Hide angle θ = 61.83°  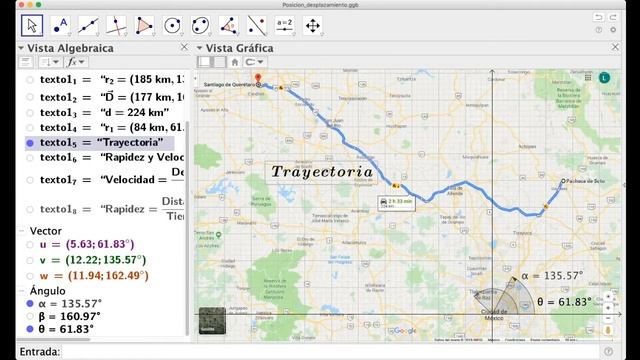tap(30, 329)
